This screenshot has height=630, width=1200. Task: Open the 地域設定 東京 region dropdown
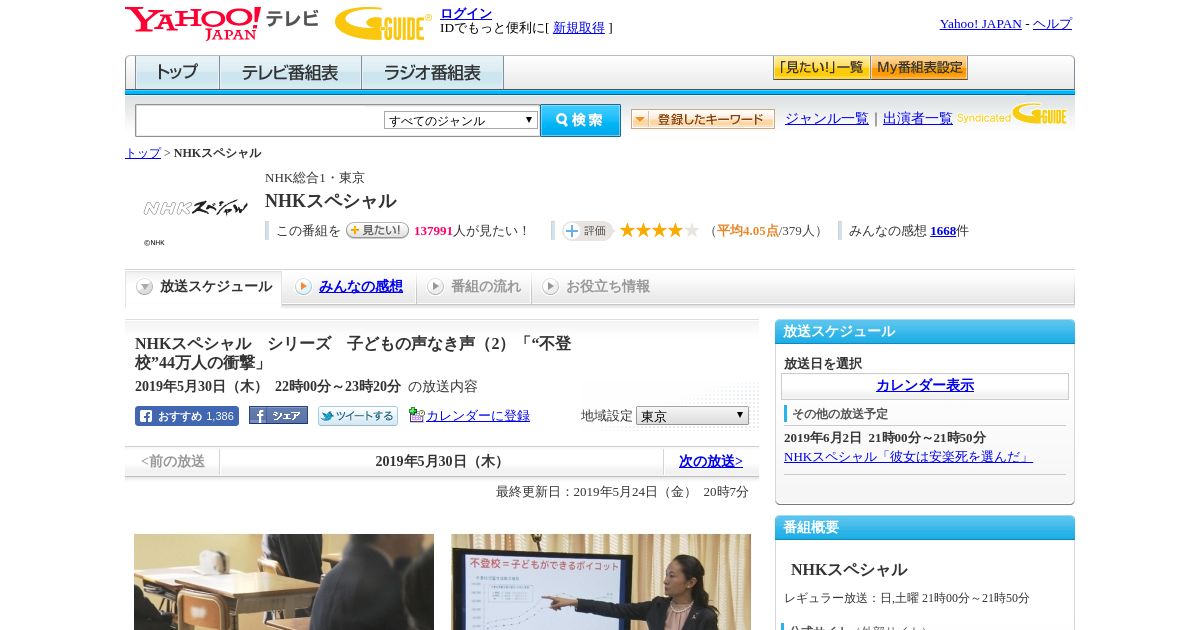[x=692, y=415]
